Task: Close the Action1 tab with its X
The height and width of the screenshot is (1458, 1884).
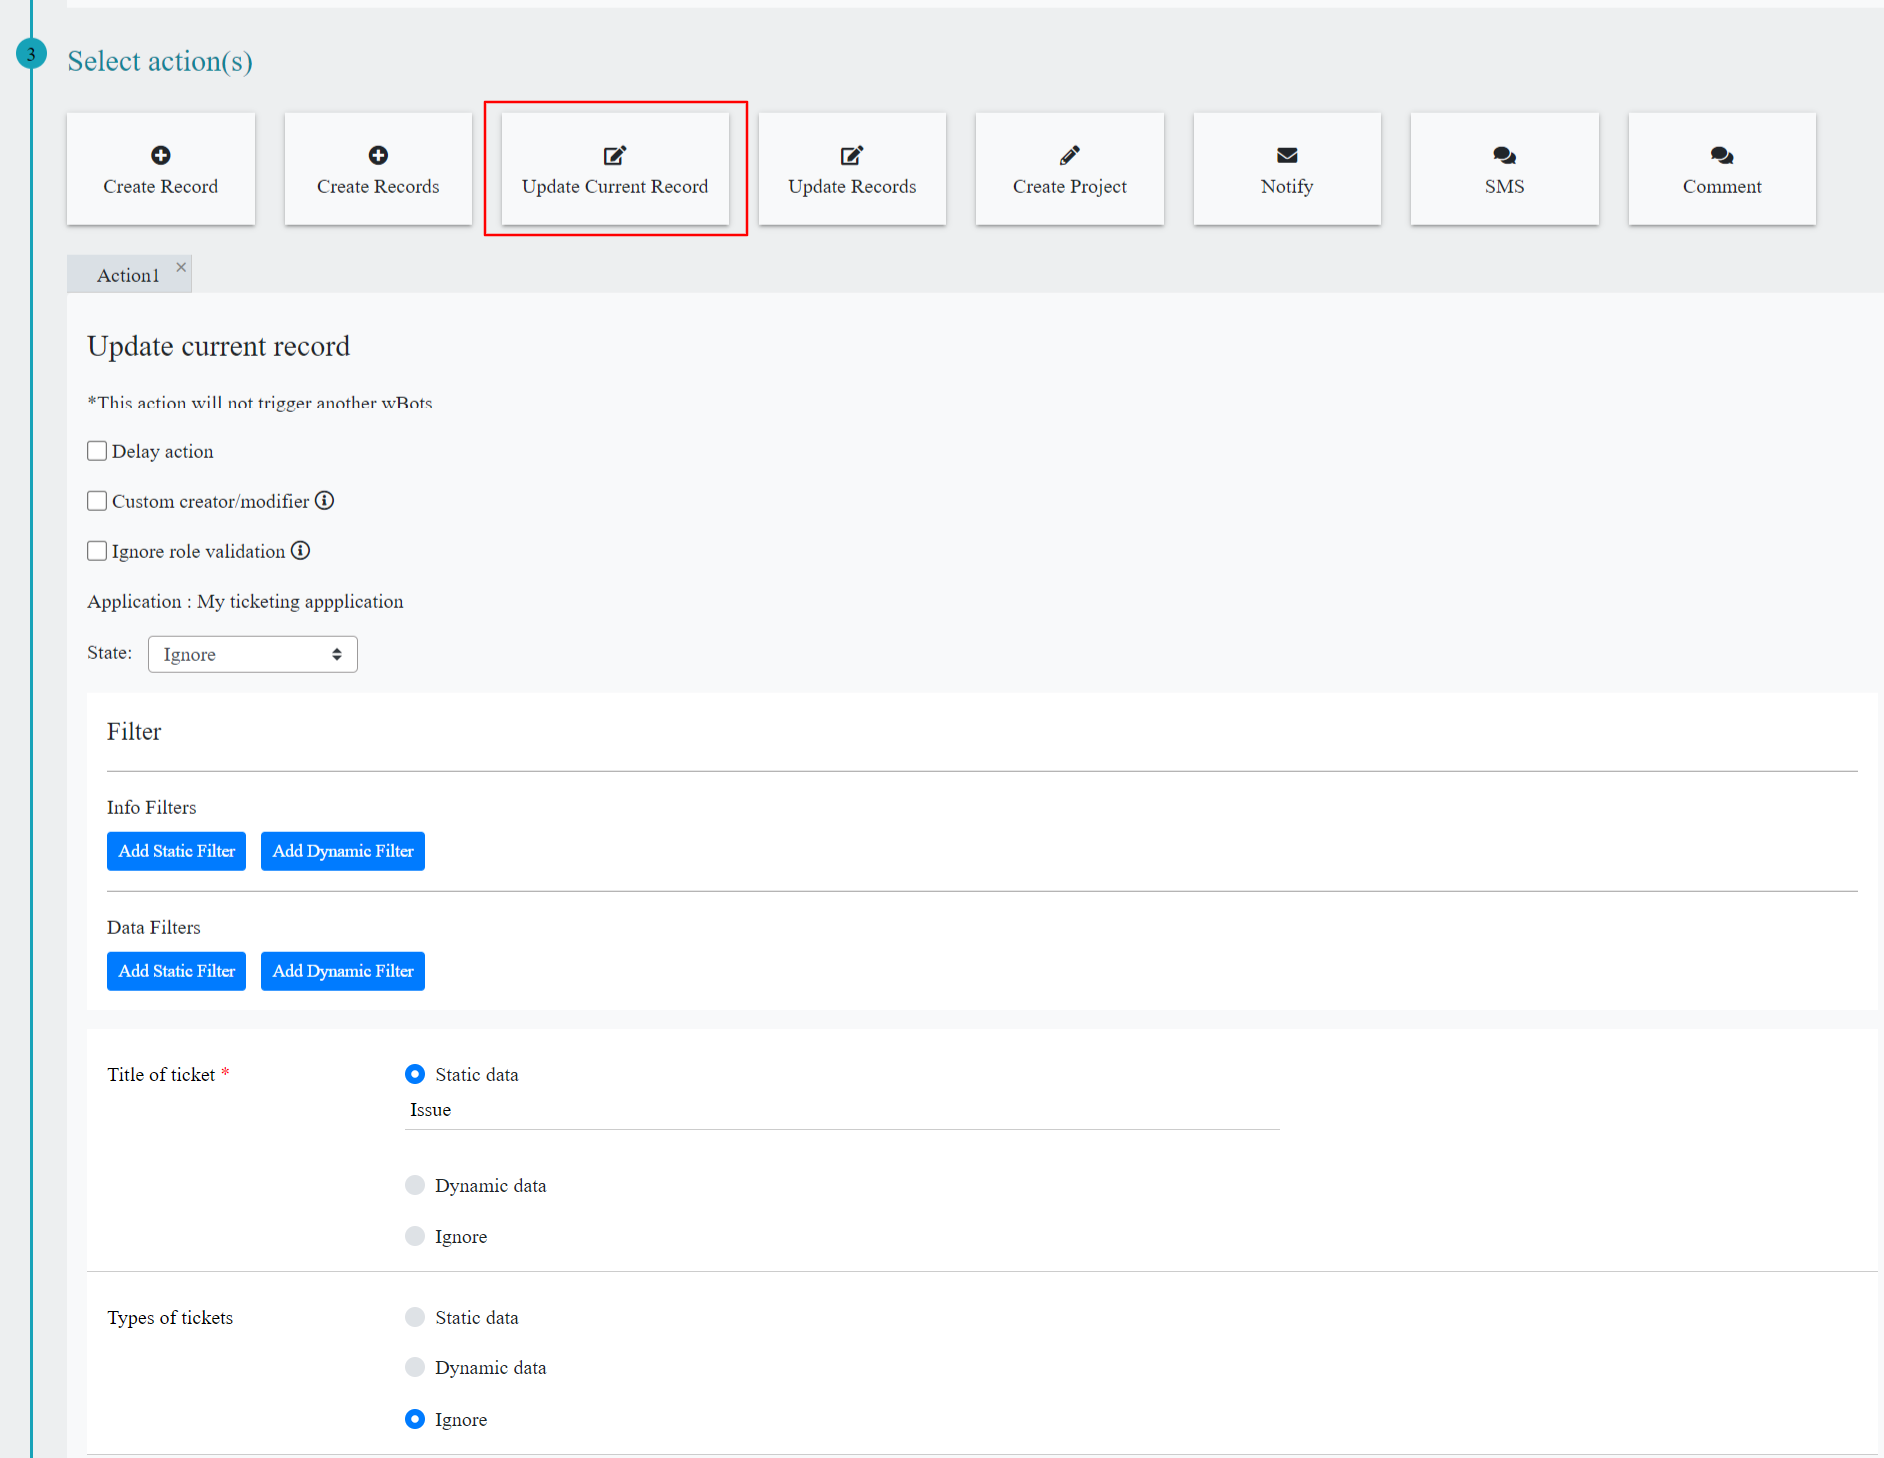Action: [x=181, y=267]
